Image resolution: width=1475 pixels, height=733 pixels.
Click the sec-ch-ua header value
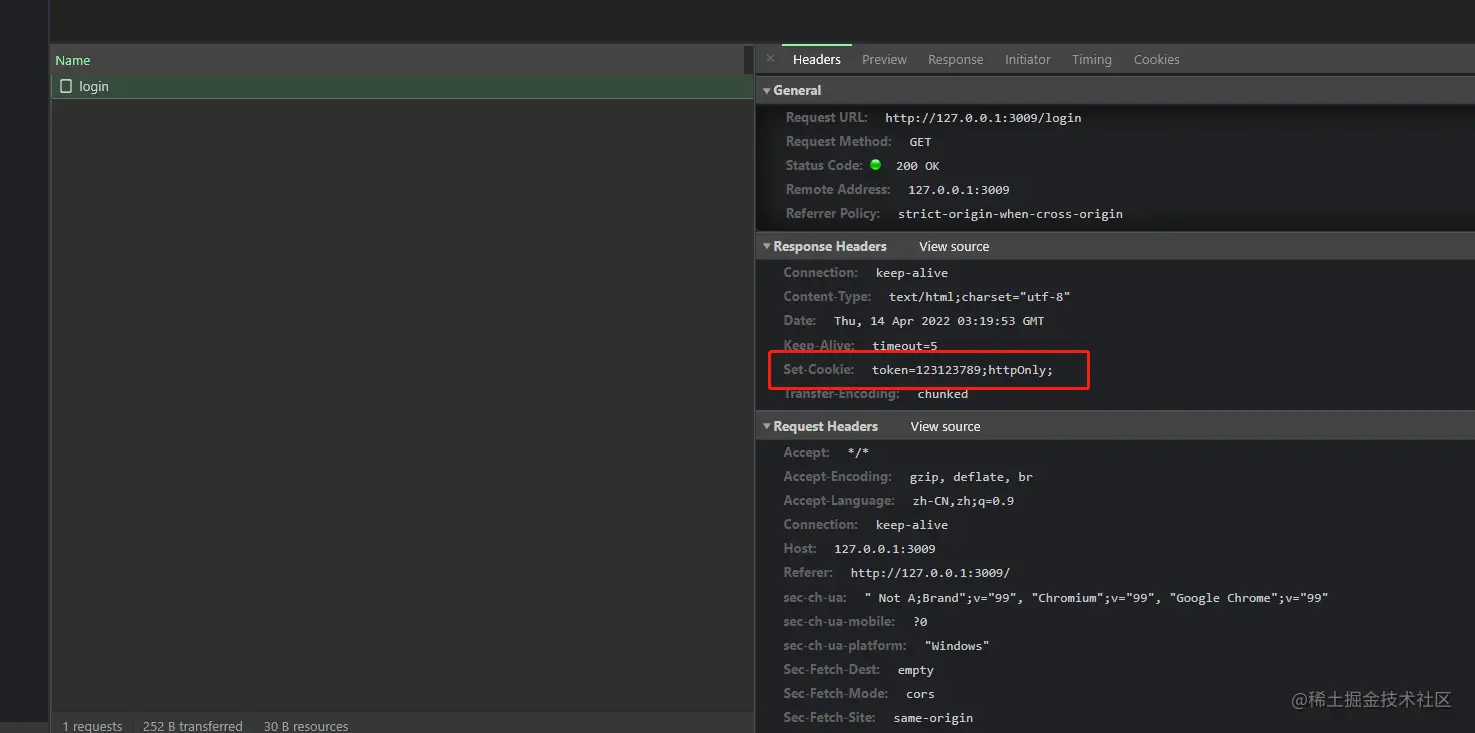(1096, 598)
